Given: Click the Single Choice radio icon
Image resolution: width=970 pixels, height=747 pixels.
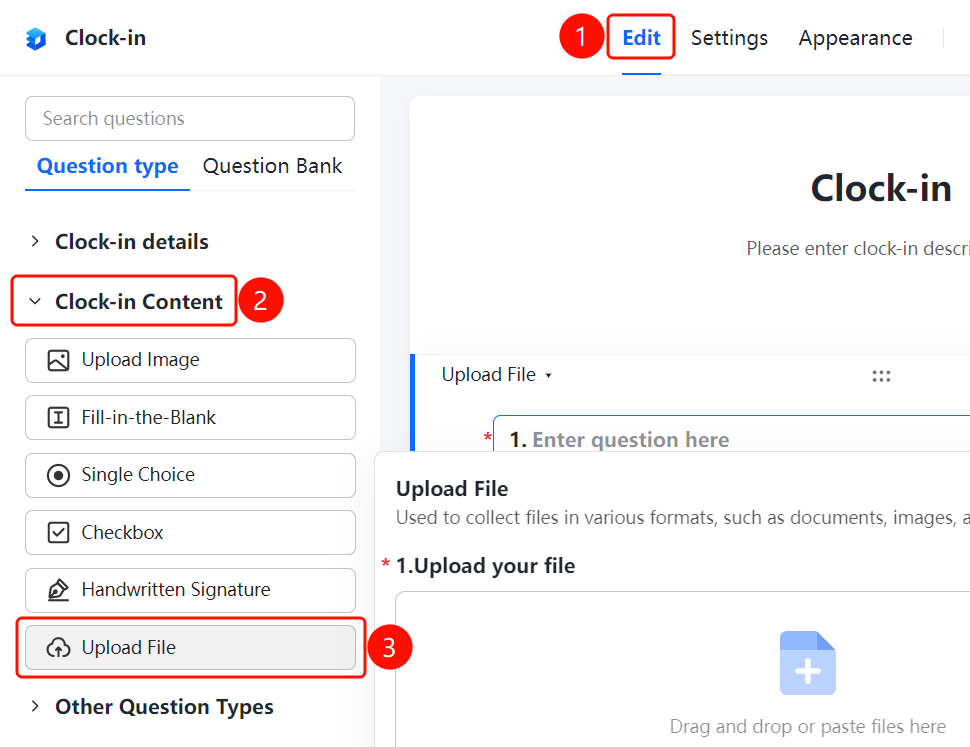Looking at the screenshot, I should (x=58, y=476).
